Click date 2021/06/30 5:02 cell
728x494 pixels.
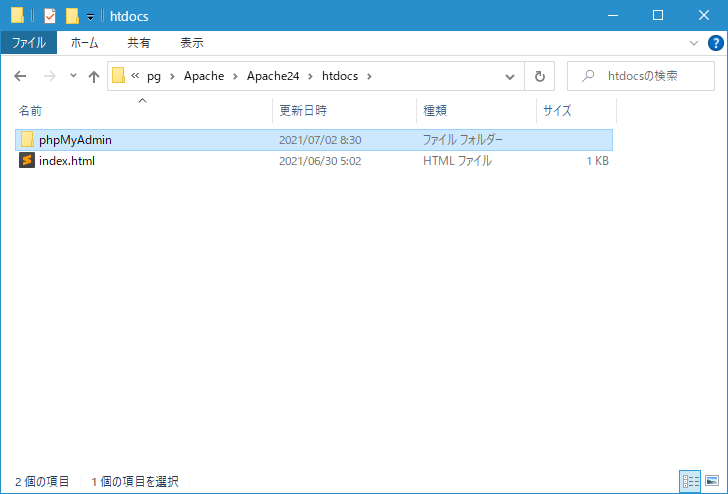(x=320, y=161)
